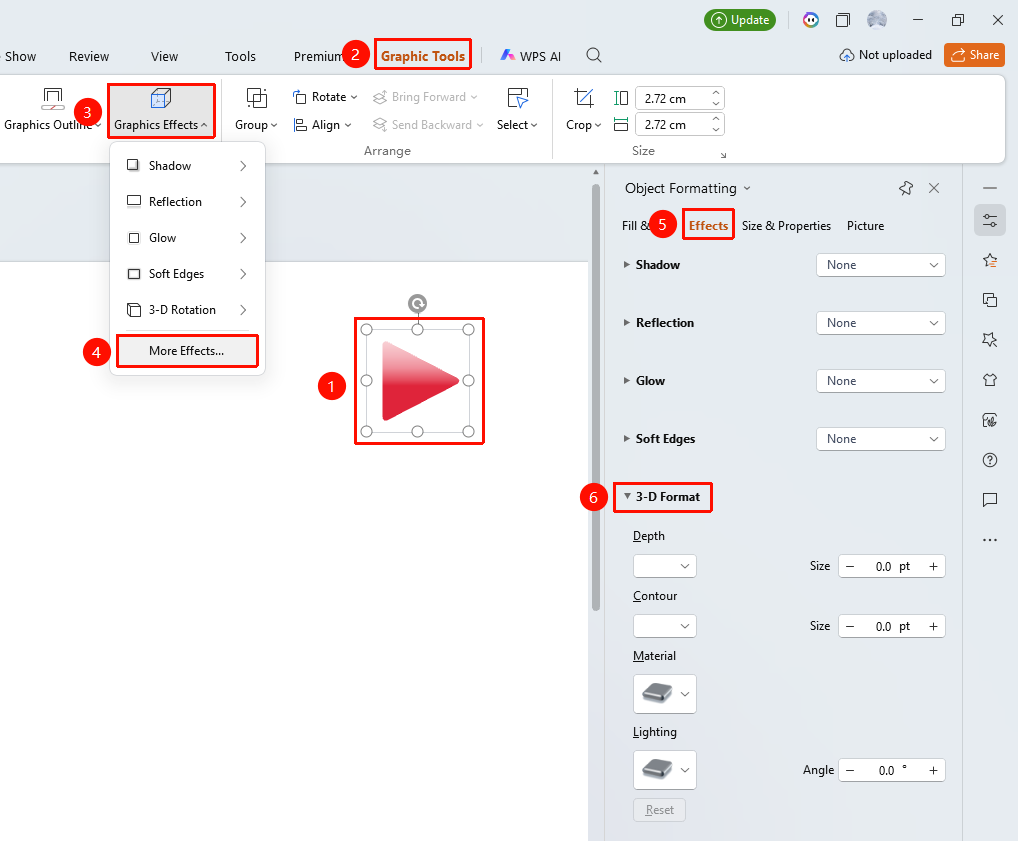Open the sidebar comments icon
Viewport: 1018px width, 841px height.
coord(989,499)
